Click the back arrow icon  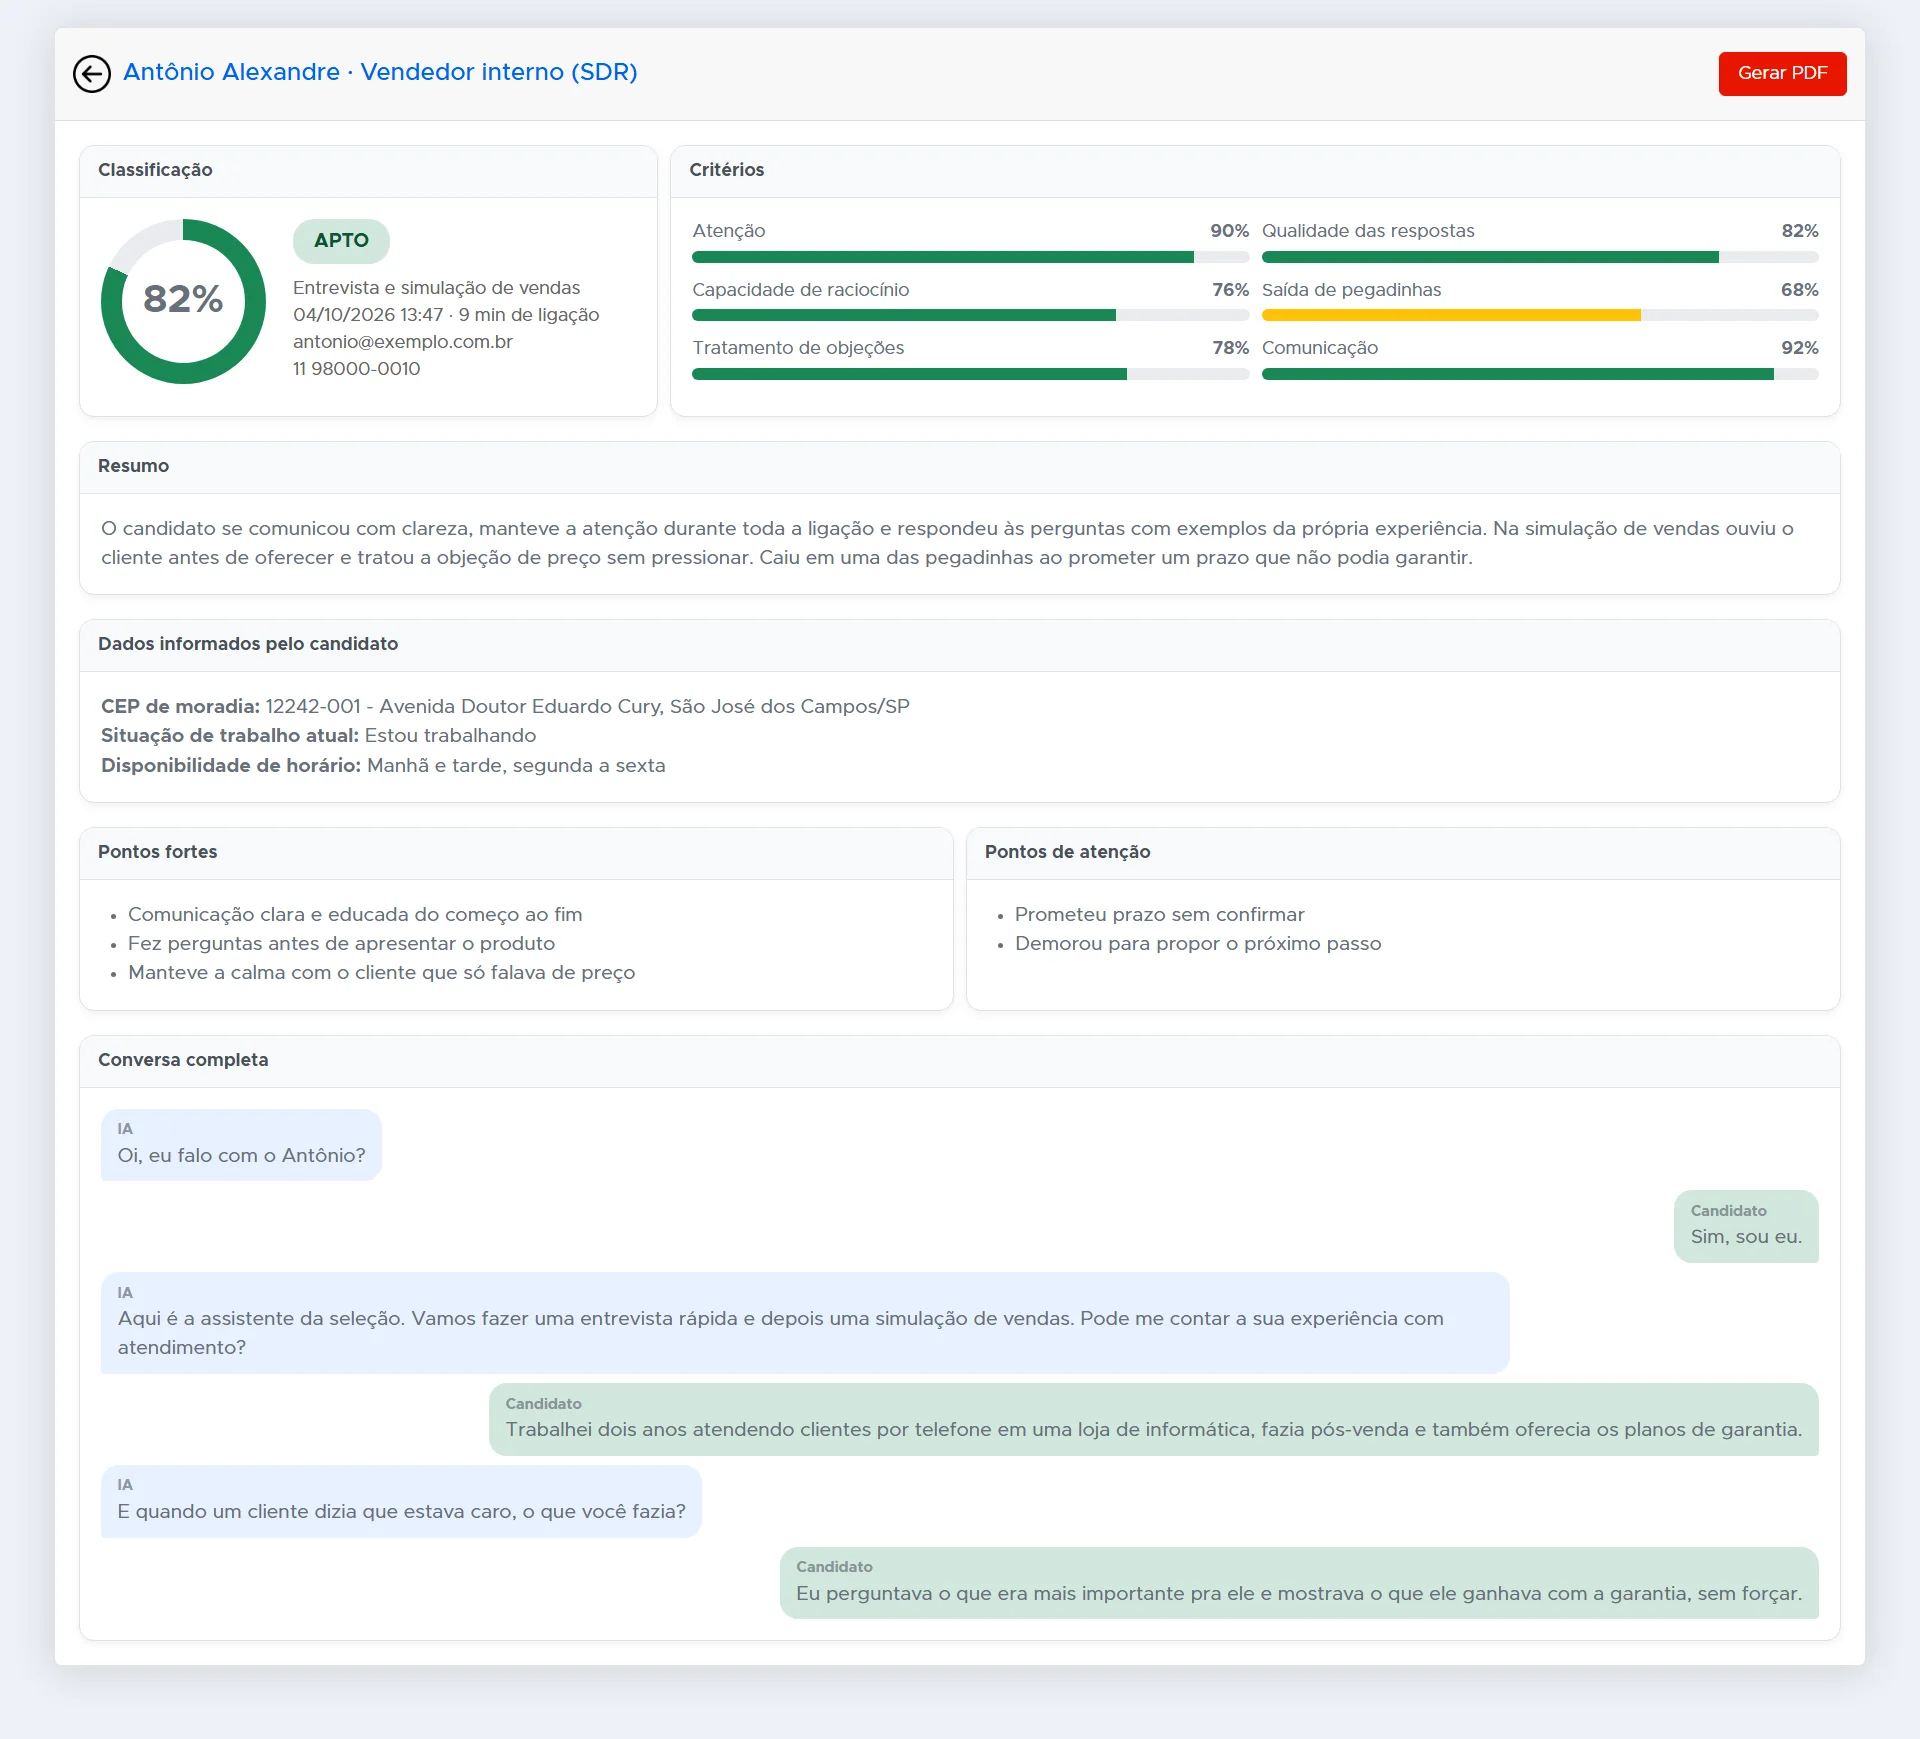92,73
